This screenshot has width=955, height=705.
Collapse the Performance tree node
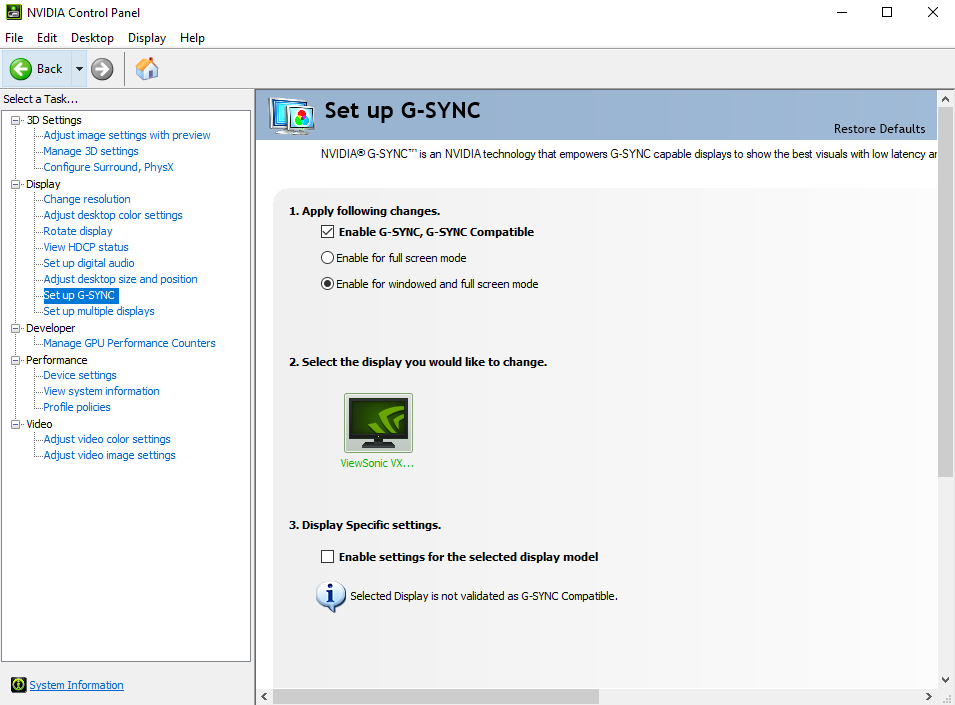coord(16,360)
